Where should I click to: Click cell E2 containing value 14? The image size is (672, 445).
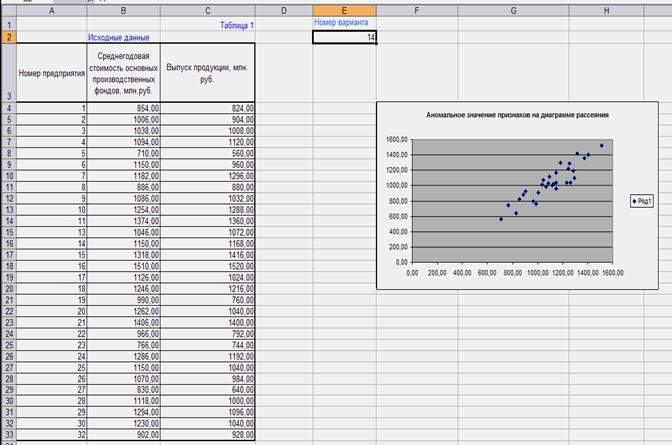tap(344, 37)
